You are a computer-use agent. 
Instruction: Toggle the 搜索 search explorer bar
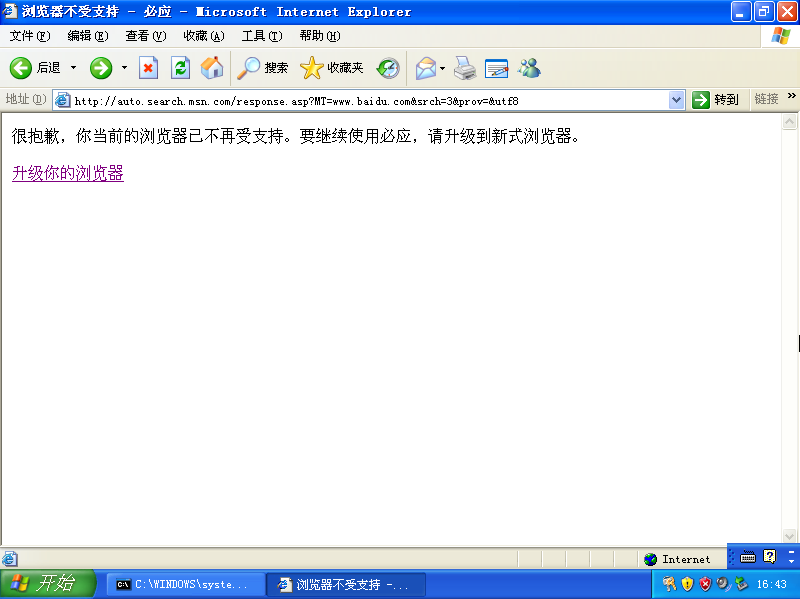[261, 68]
